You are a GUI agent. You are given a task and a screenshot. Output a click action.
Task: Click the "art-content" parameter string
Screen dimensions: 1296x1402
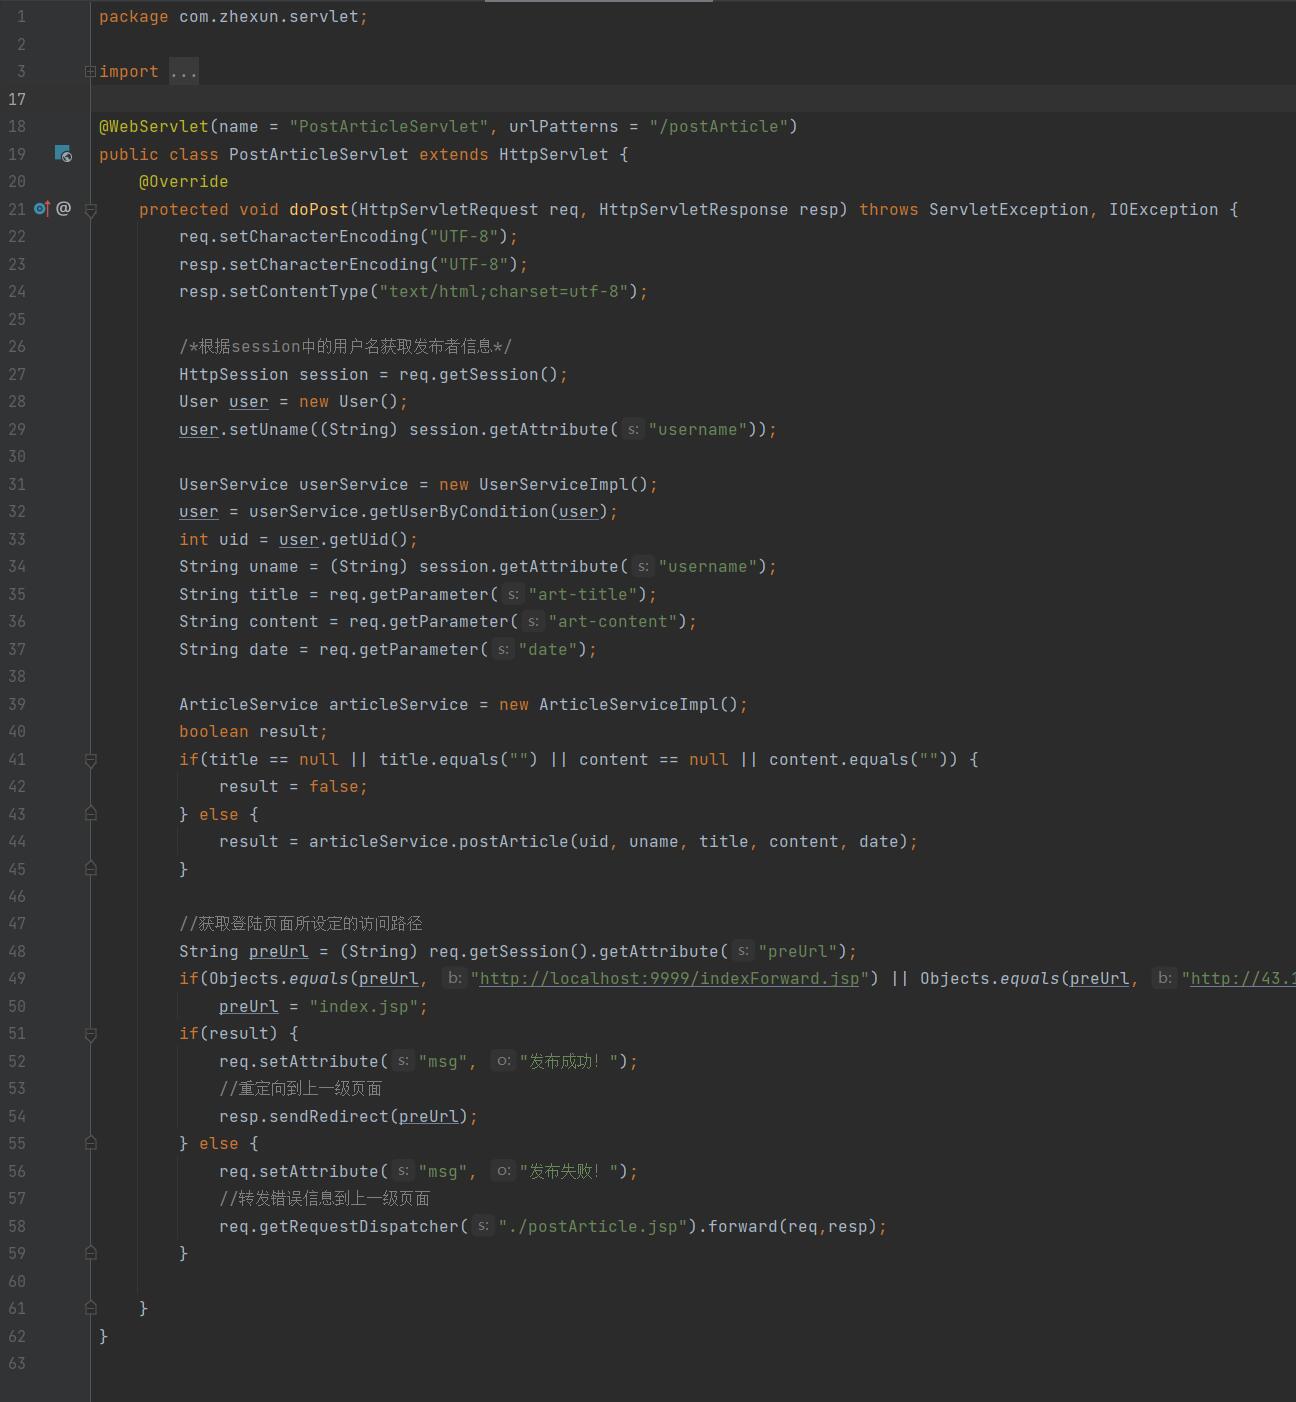tap(614, 622)
